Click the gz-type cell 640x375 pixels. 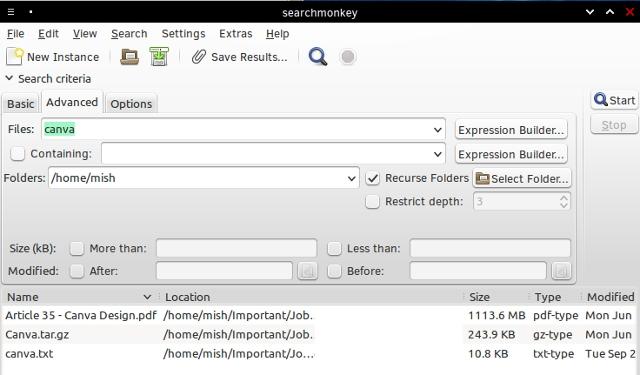pos(552,335)
